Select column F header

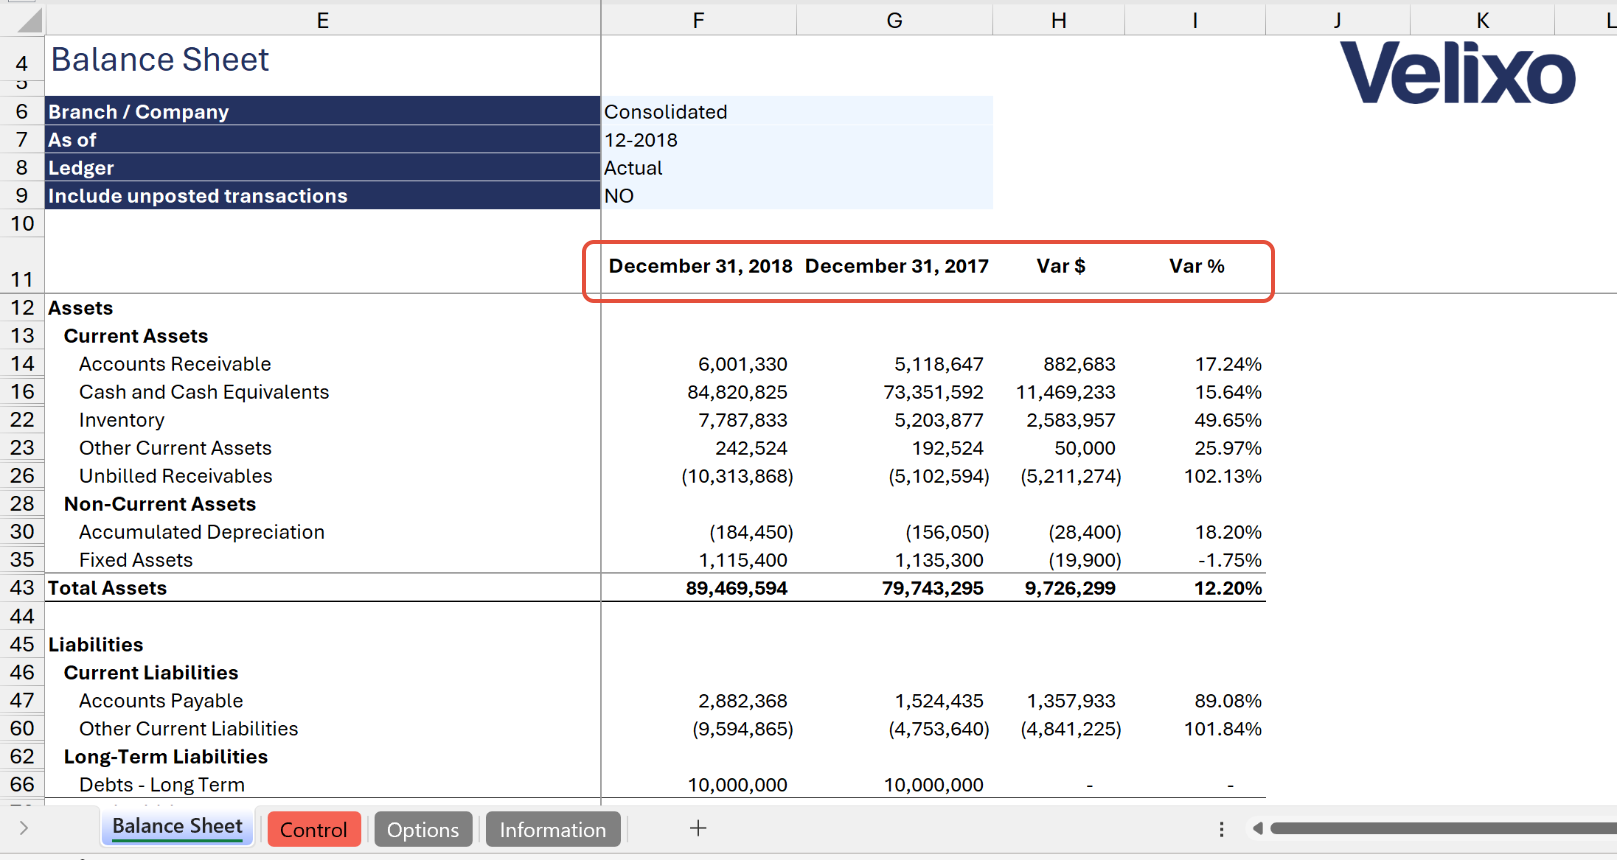coord(698,20)
